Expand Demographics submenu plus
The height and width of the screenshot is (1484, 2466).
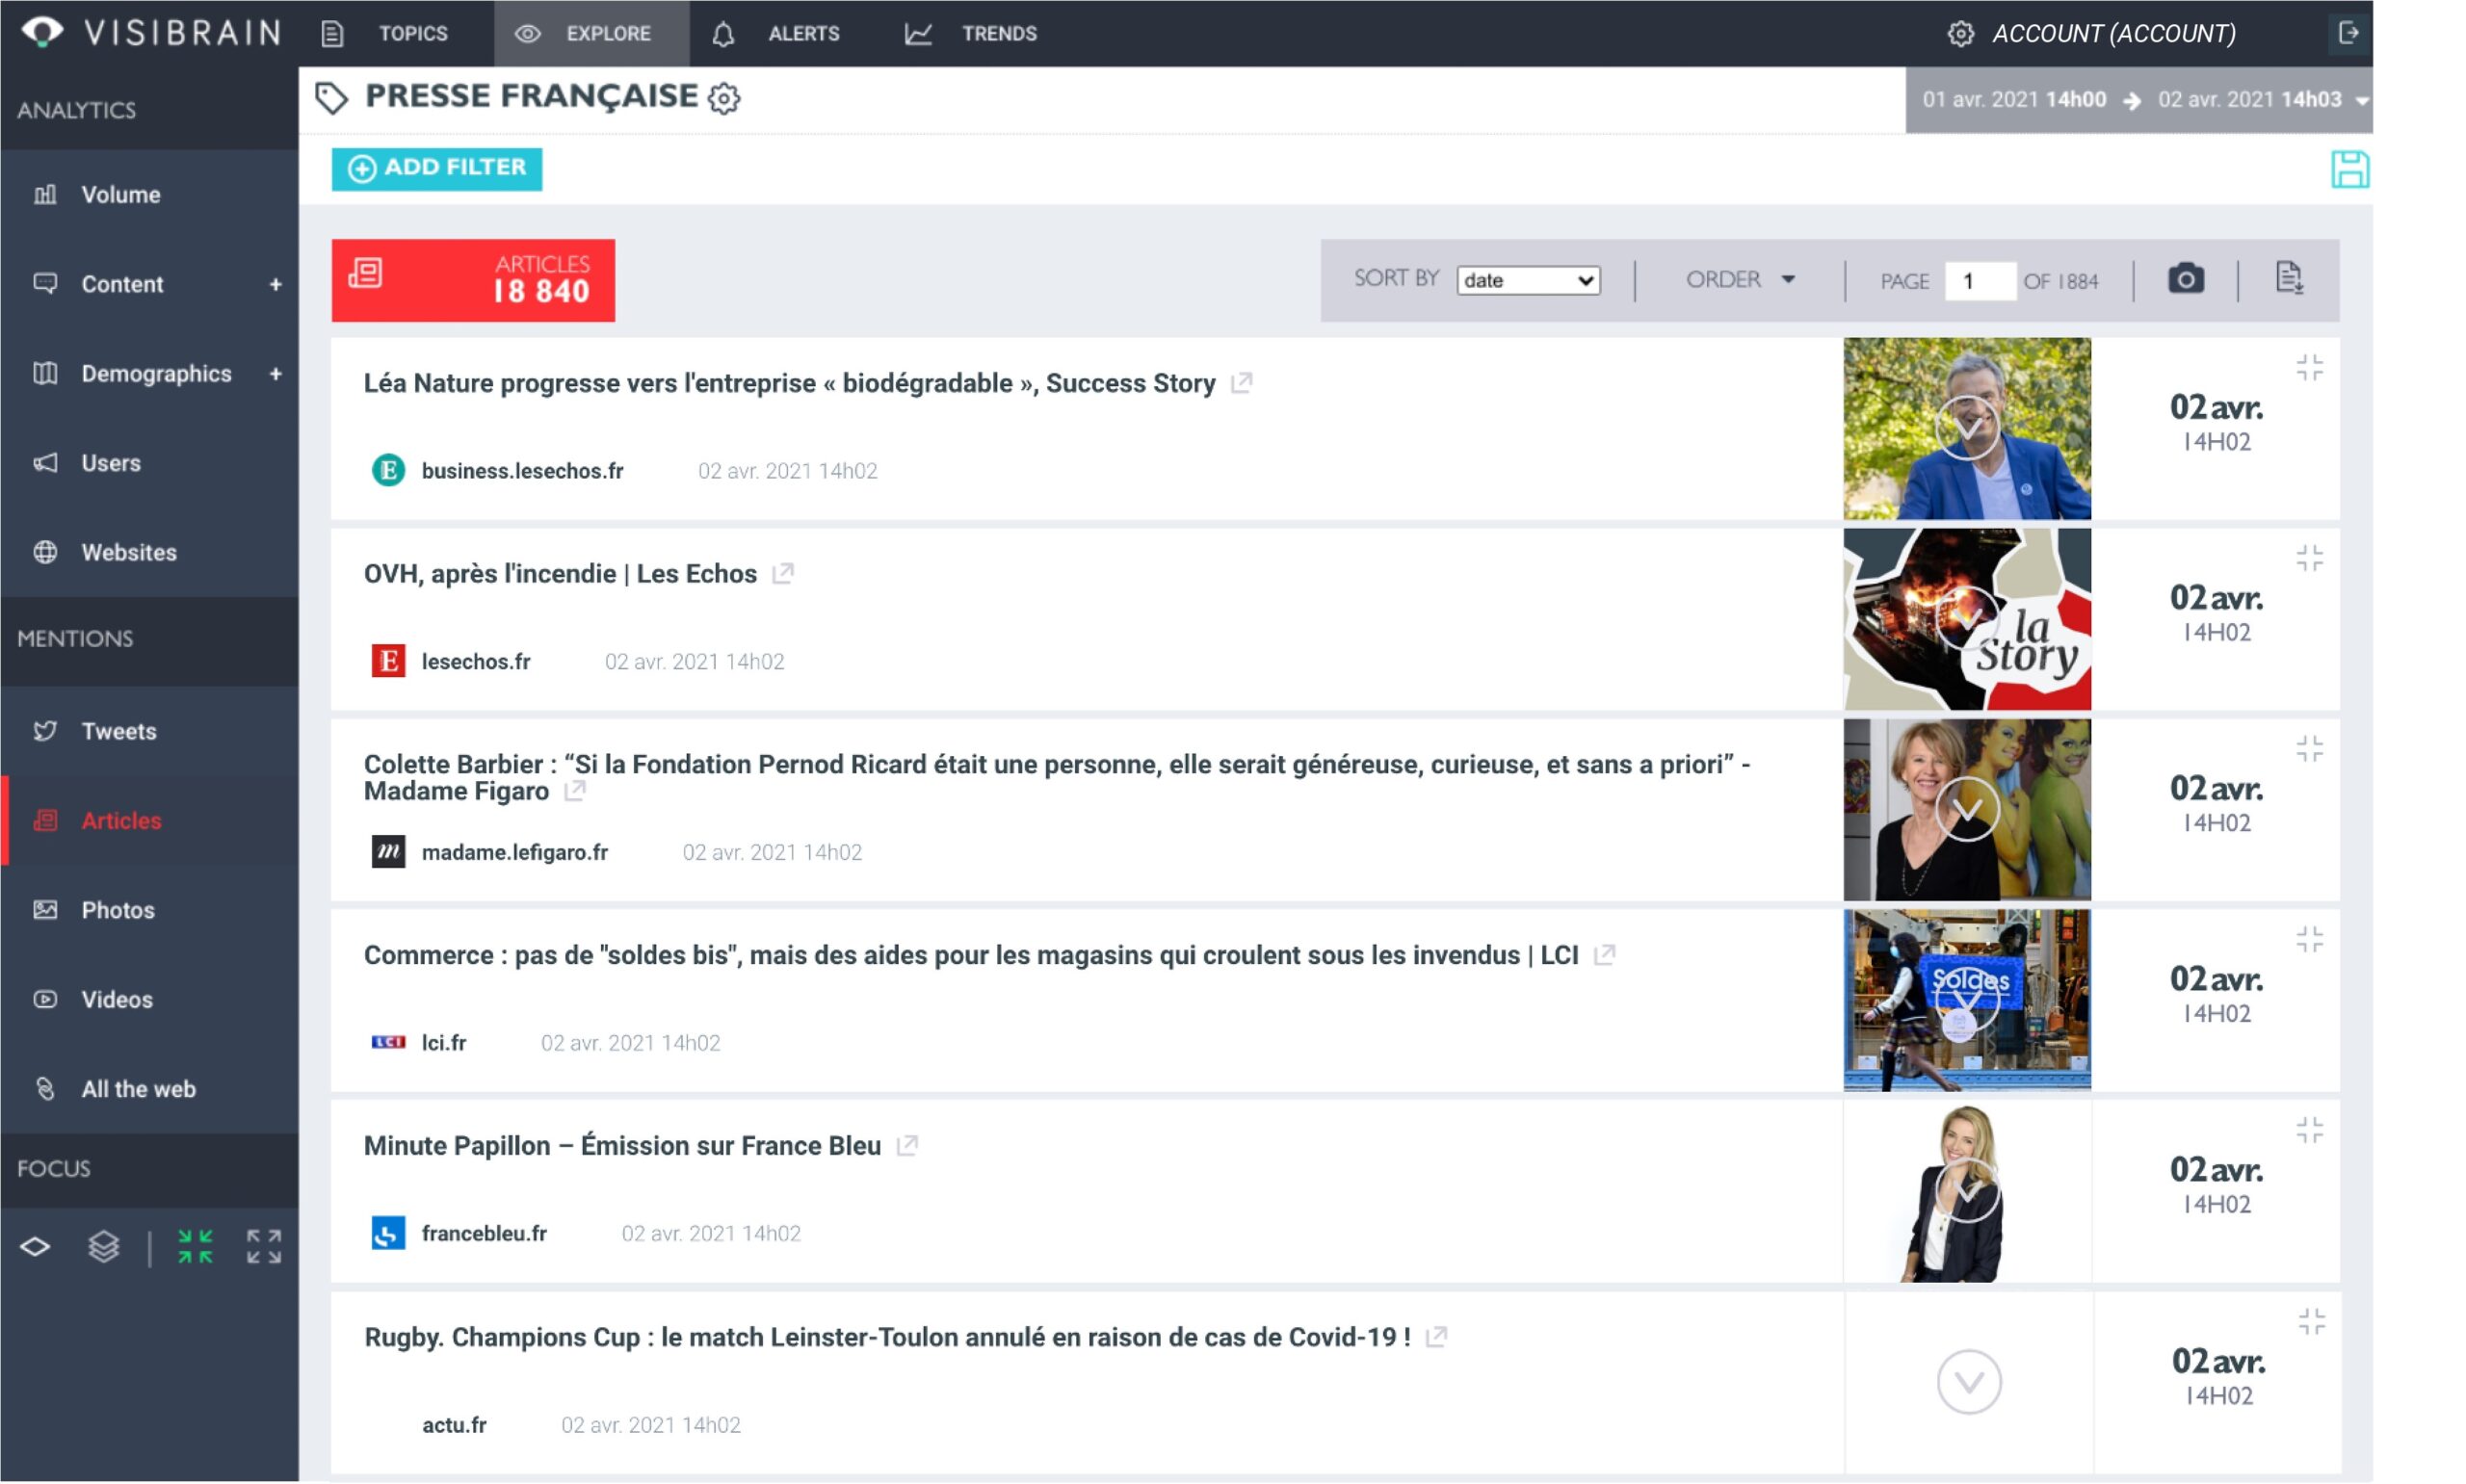275,374
